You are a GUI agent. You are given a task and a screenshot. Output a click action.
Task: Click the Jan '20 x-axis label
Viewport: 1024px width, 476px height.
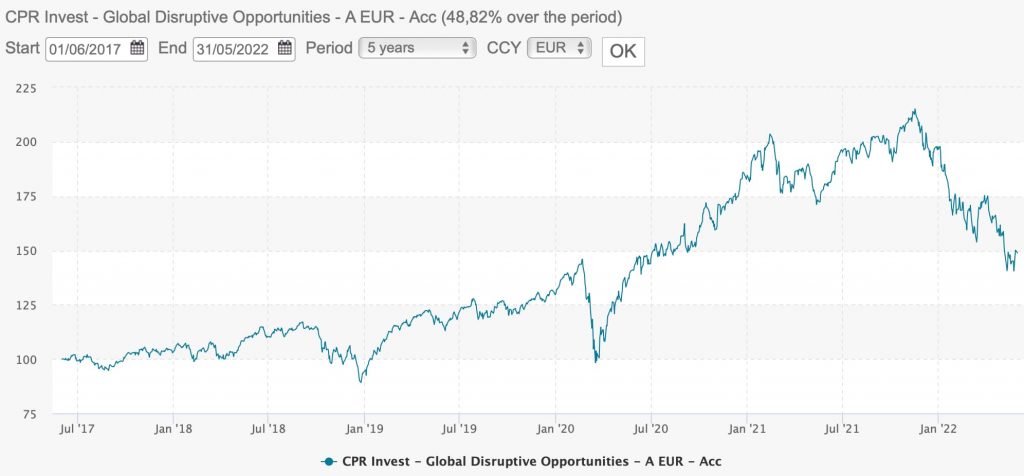[x=555, y=431]
